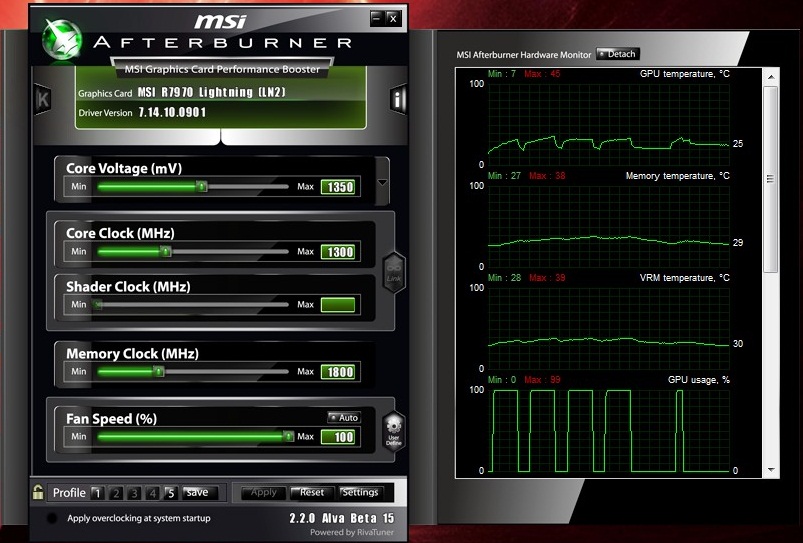Click 'Powered by RivaTuner' text
The height and width of the screenshot is (543, 803).
[x=352, y=532]
